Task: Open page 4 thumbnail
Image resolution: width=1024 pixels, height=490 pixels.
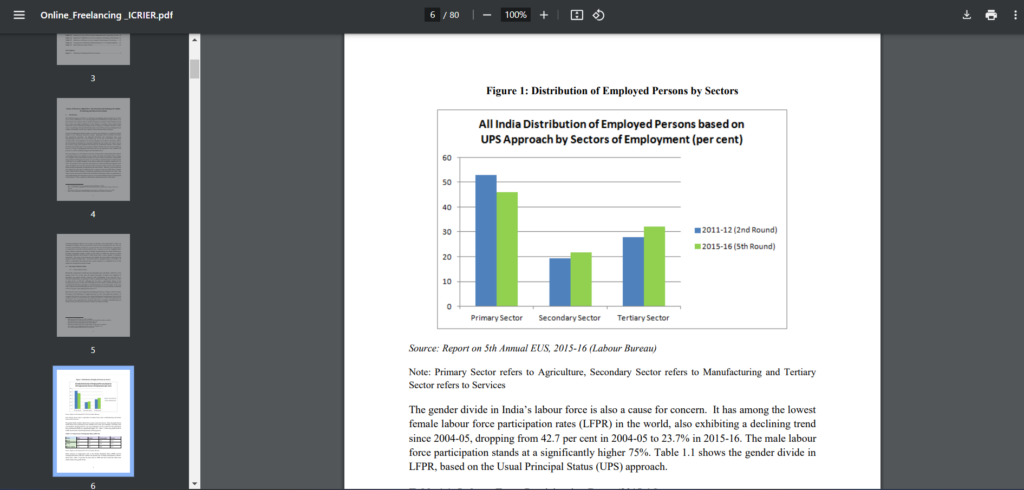Action: click(93, 150)
